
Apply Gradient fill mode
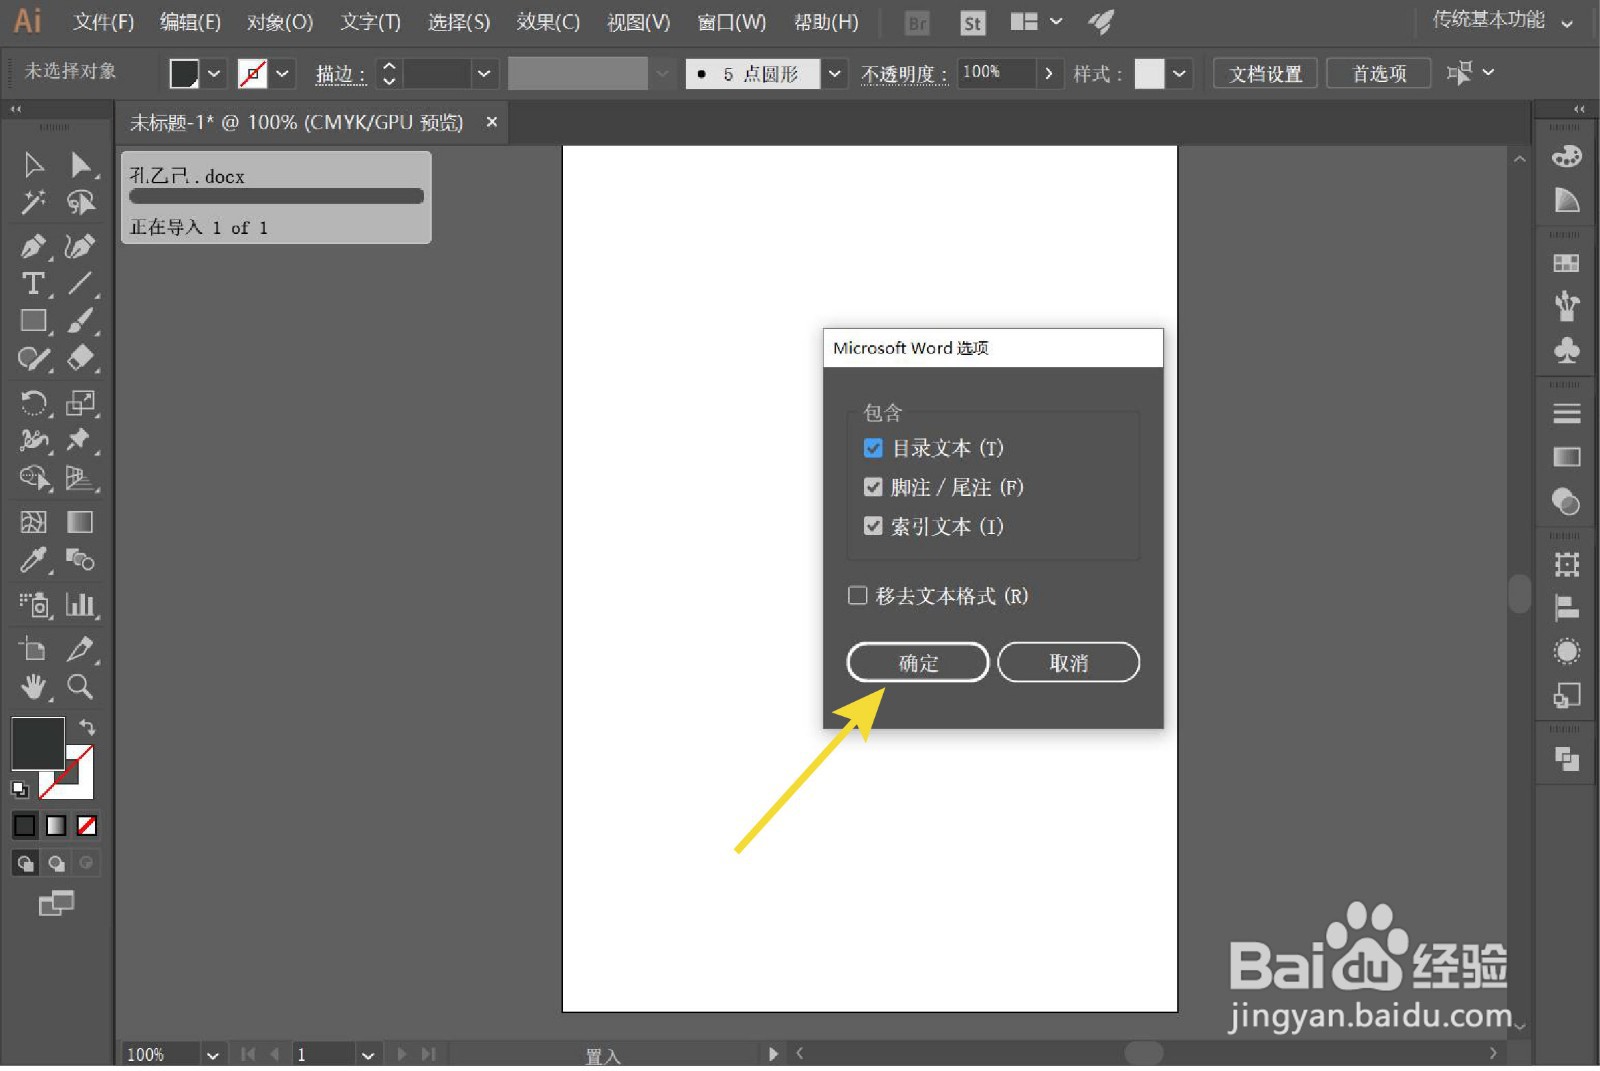[56, 826]
